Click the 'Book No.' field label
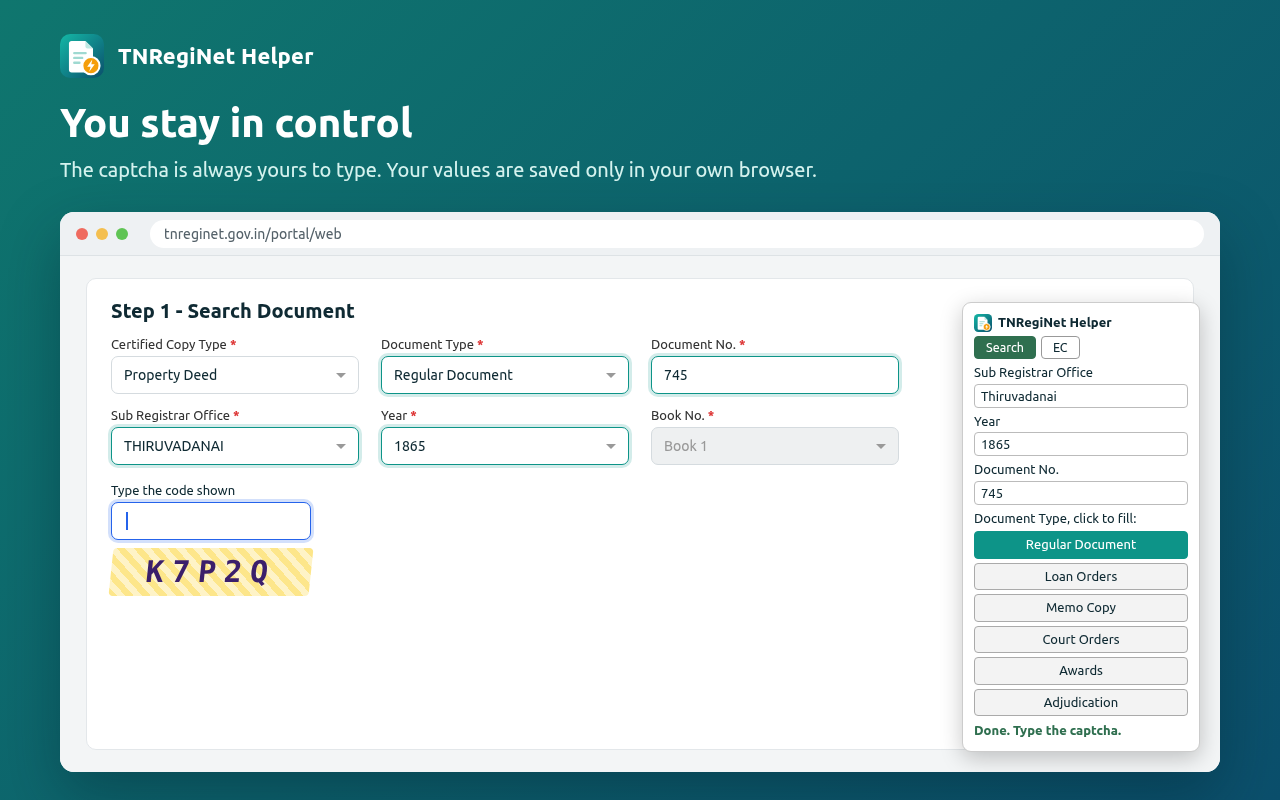Screen dimensions: 1280x800 tap(682, 416)
